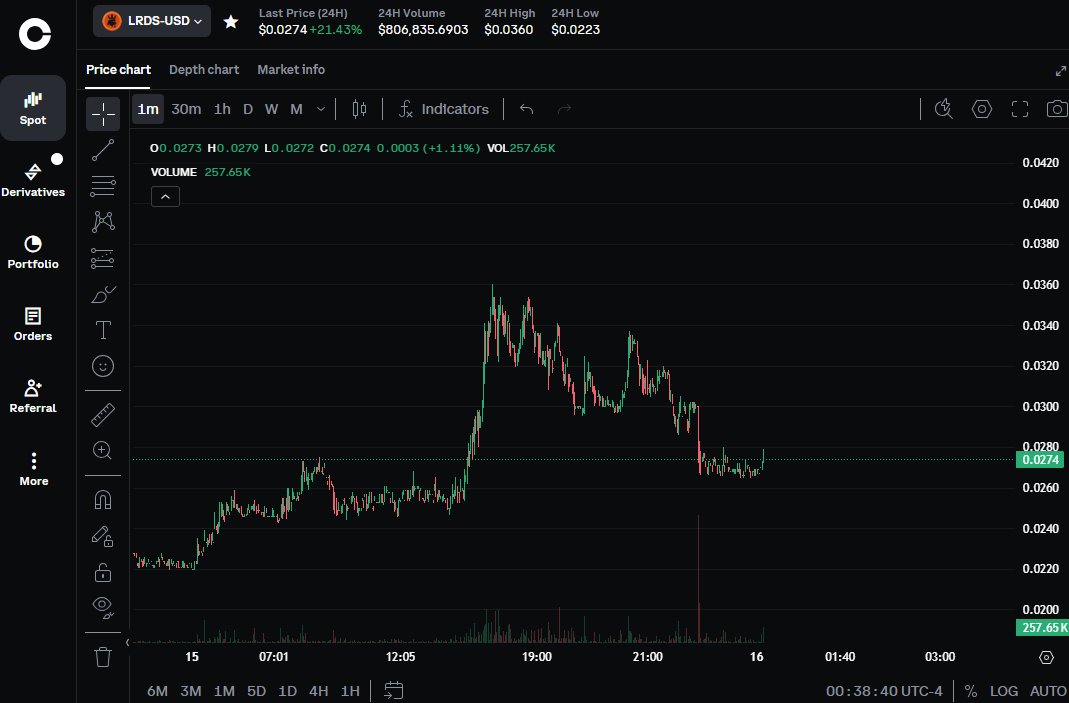The height and width of the screenshot is (703, 1069).
Task: Select the M monthly interval
Action: click(297, 109)
